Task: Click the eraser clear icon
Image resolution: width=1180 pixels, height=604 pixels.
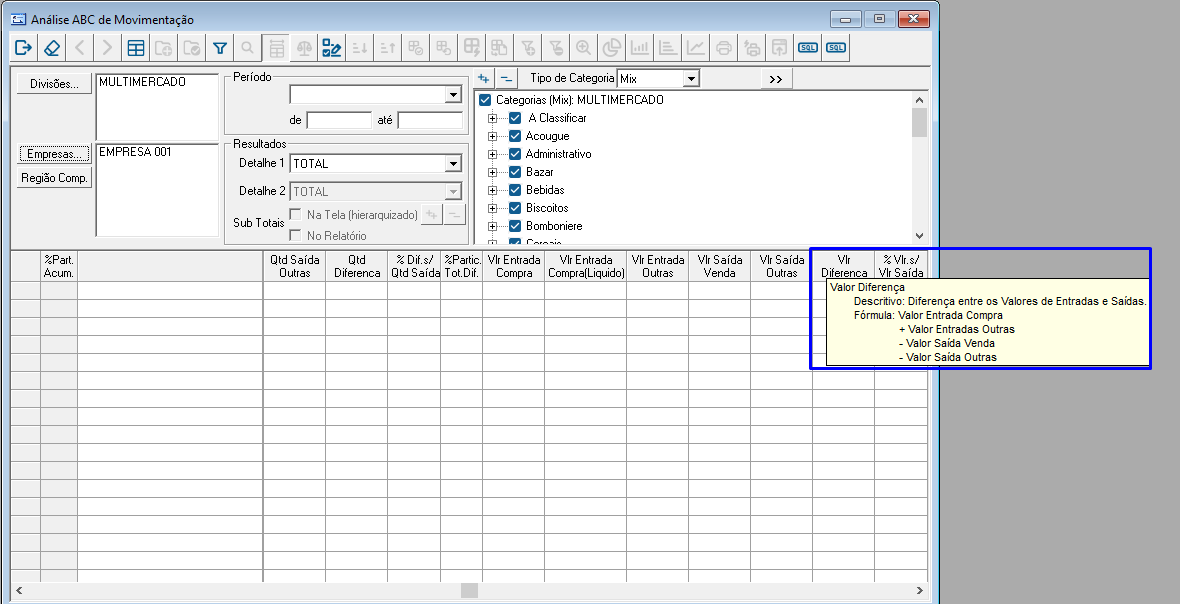Action: (x=52, y=47)
